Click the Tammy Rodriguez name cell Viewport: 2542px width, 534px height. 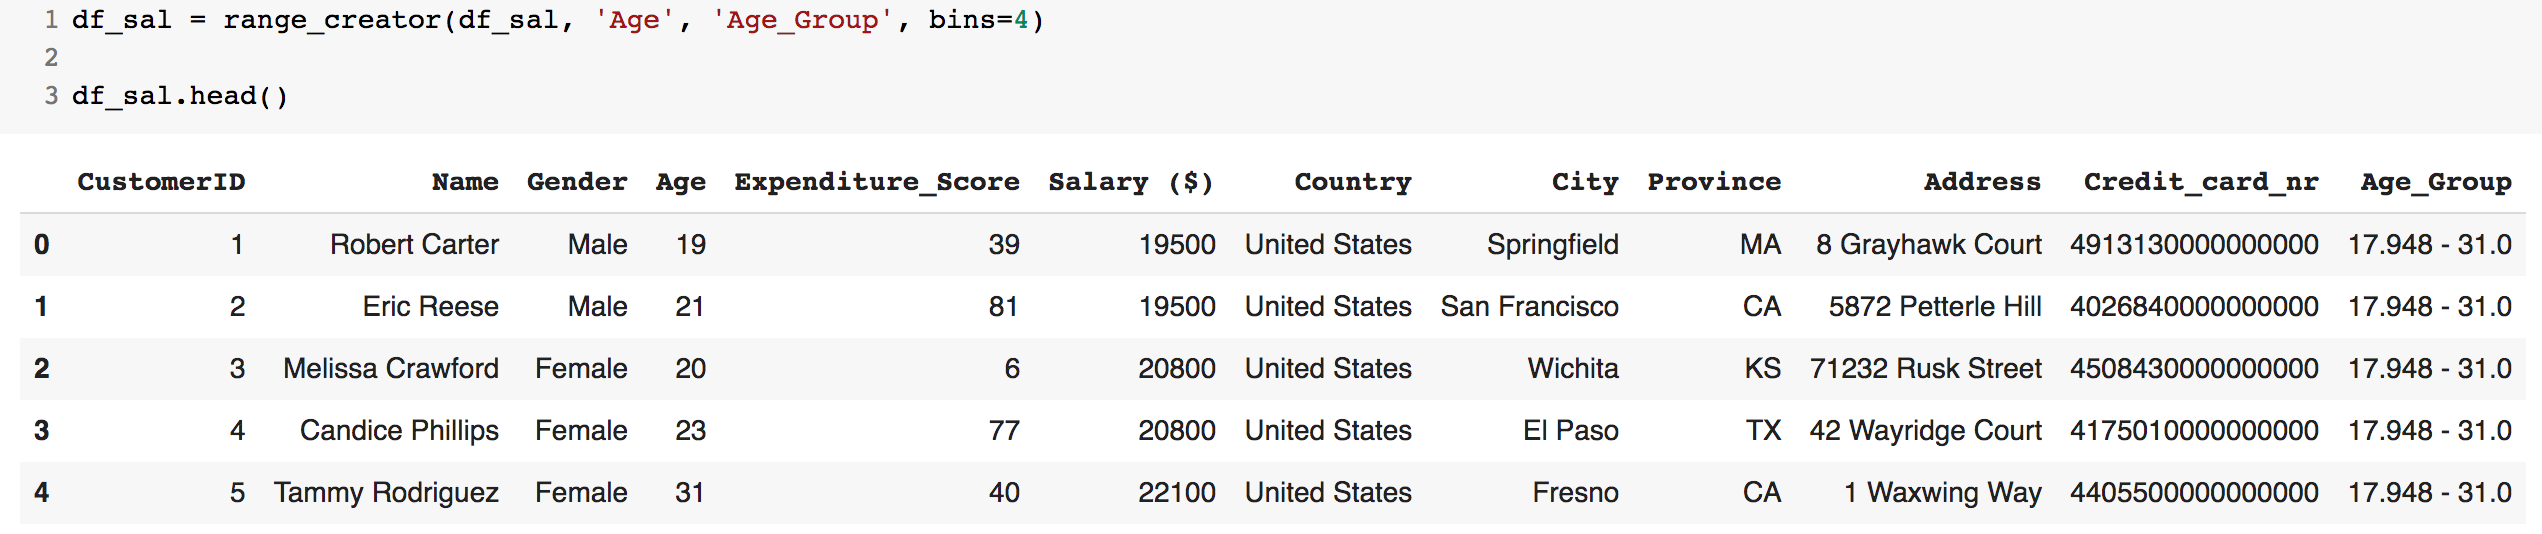(386, 493)
